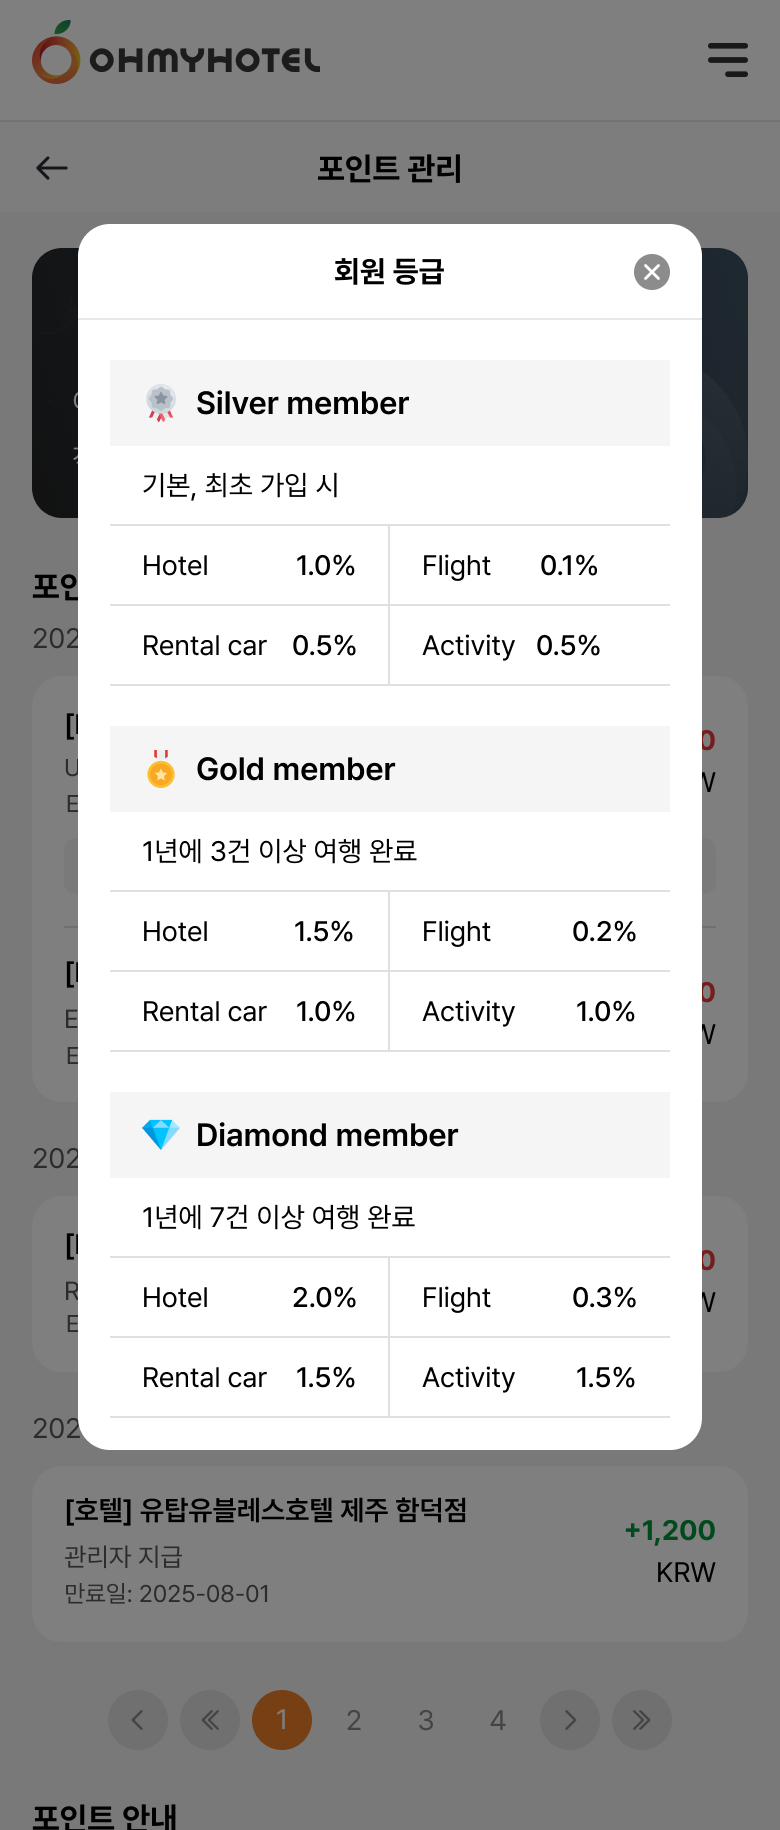Image resolution: width=780 pixels, height=1830 pixels.
Task: Click the Silver member medal icon
Action: click(x=161, y=403)
